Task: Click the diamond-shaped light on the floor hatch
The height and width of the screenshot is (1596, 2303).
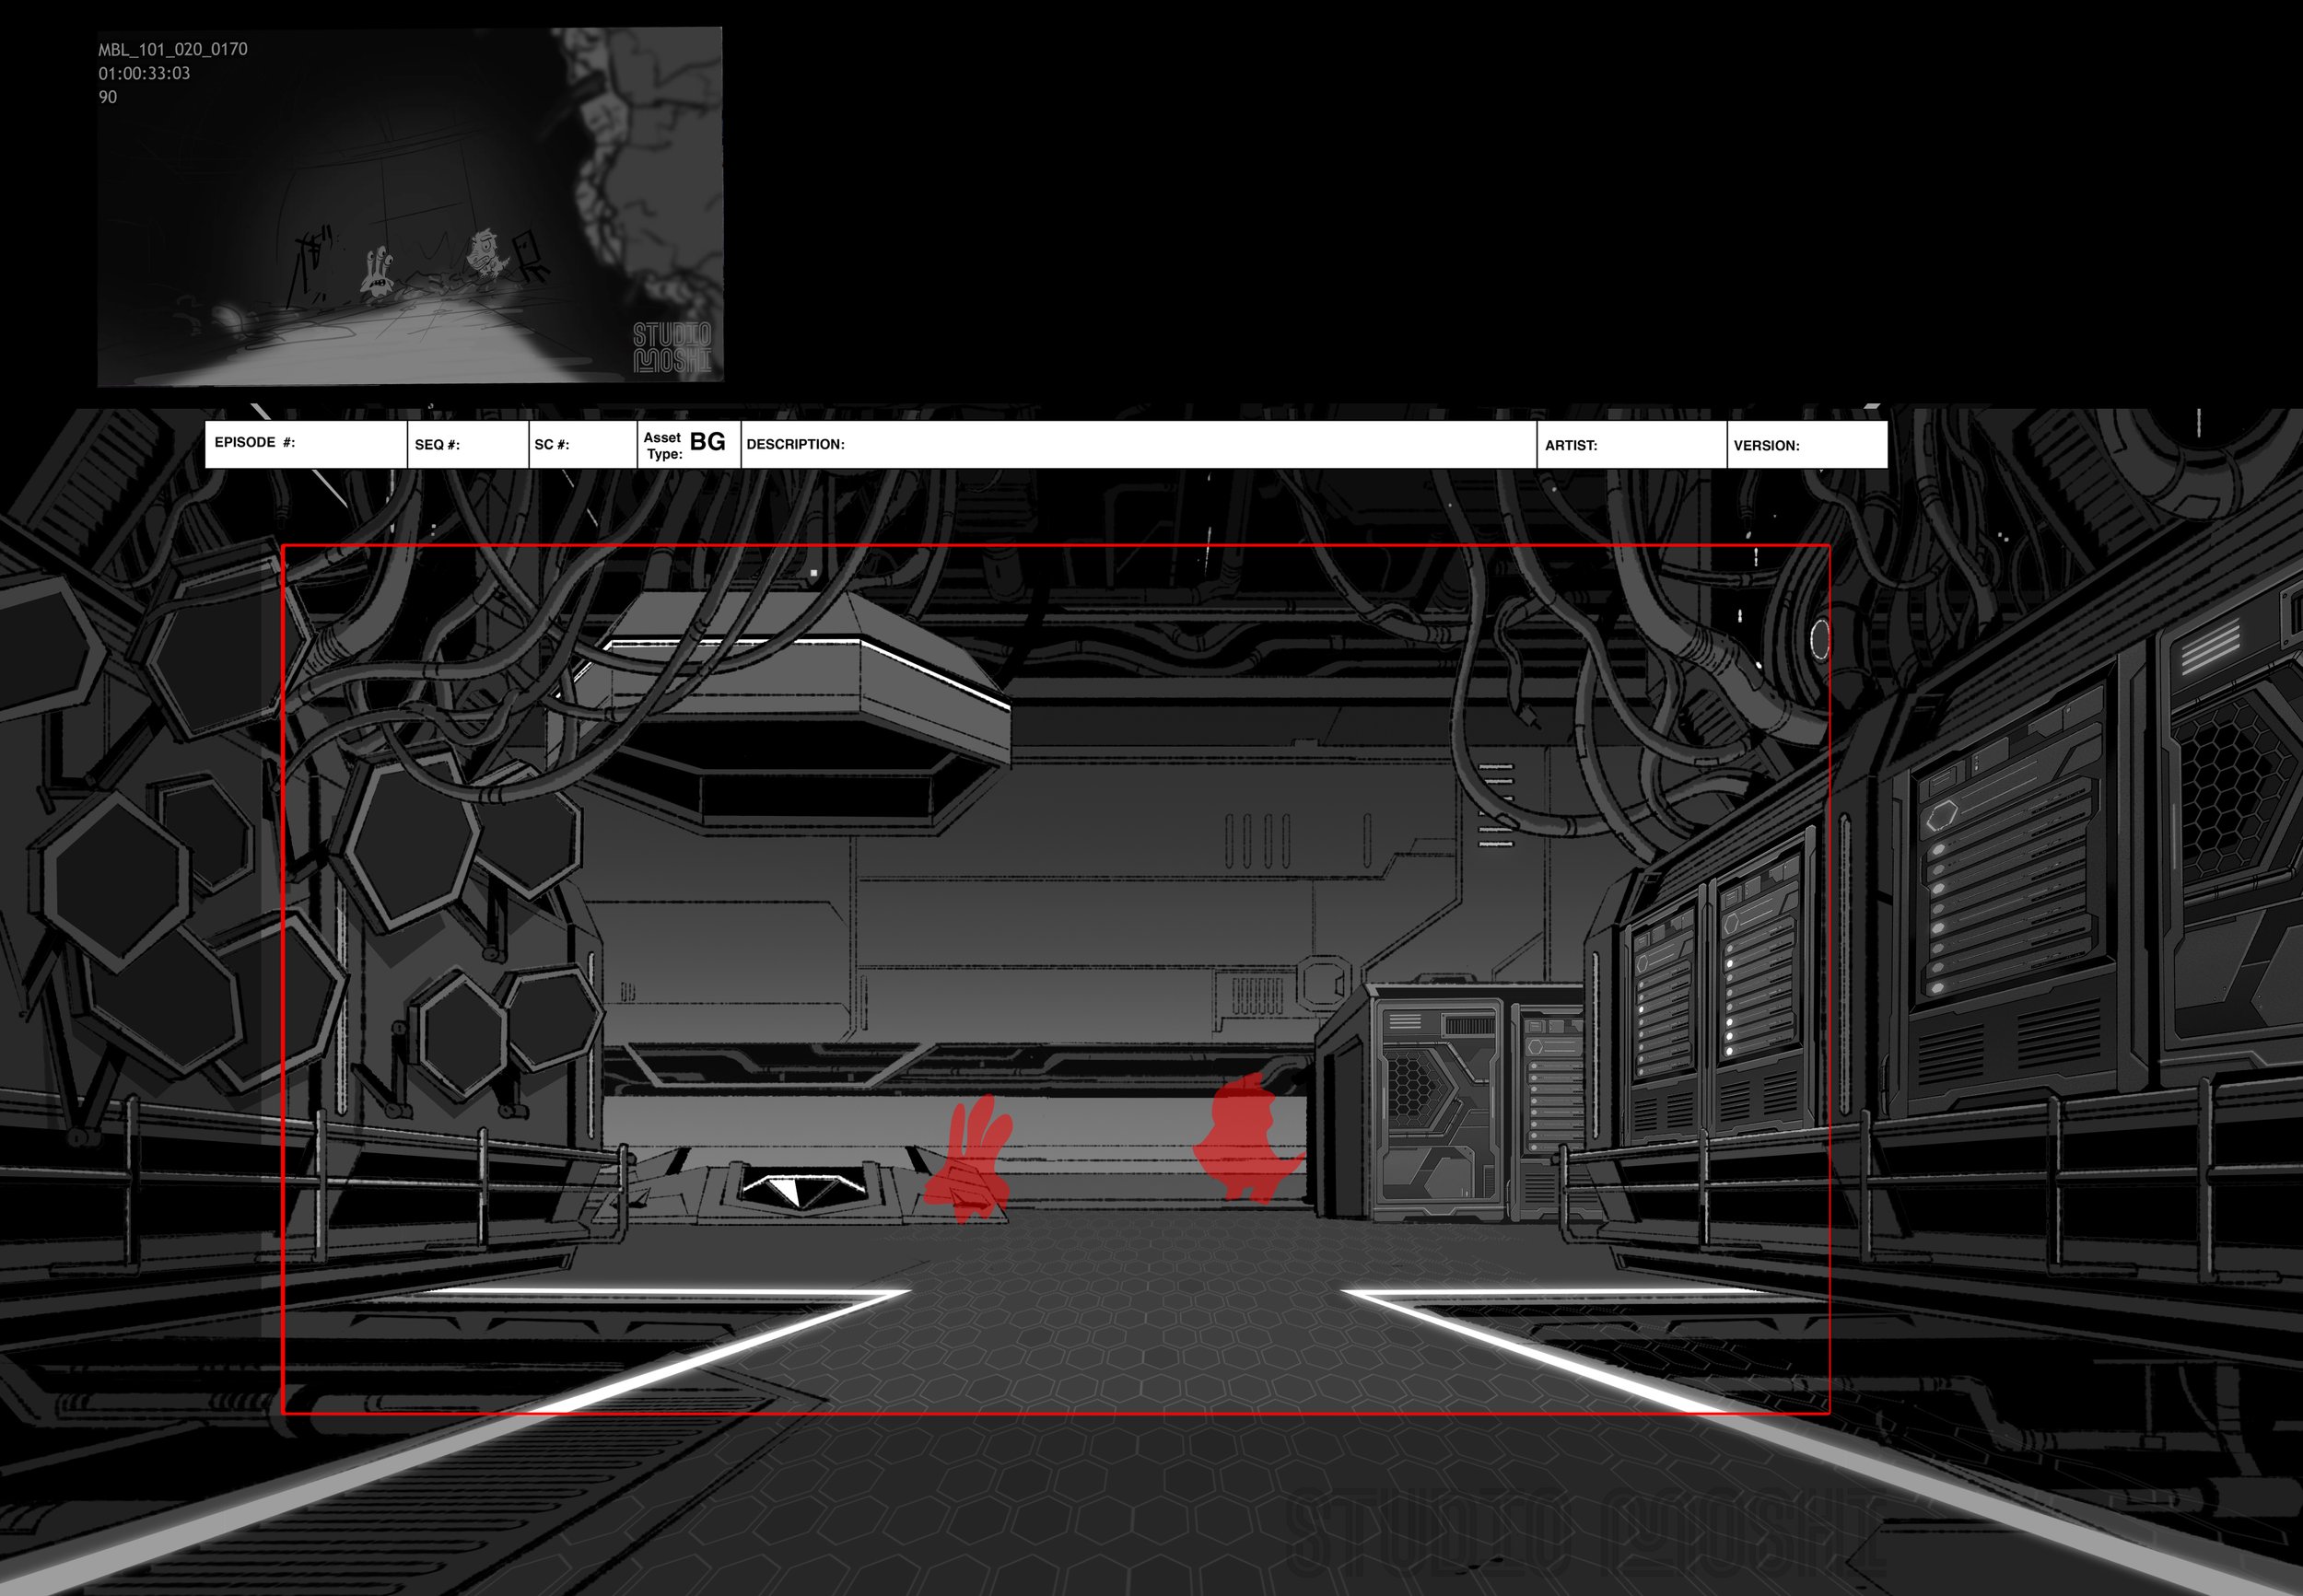Action: pyautogui.click(x=798, y=1190)
